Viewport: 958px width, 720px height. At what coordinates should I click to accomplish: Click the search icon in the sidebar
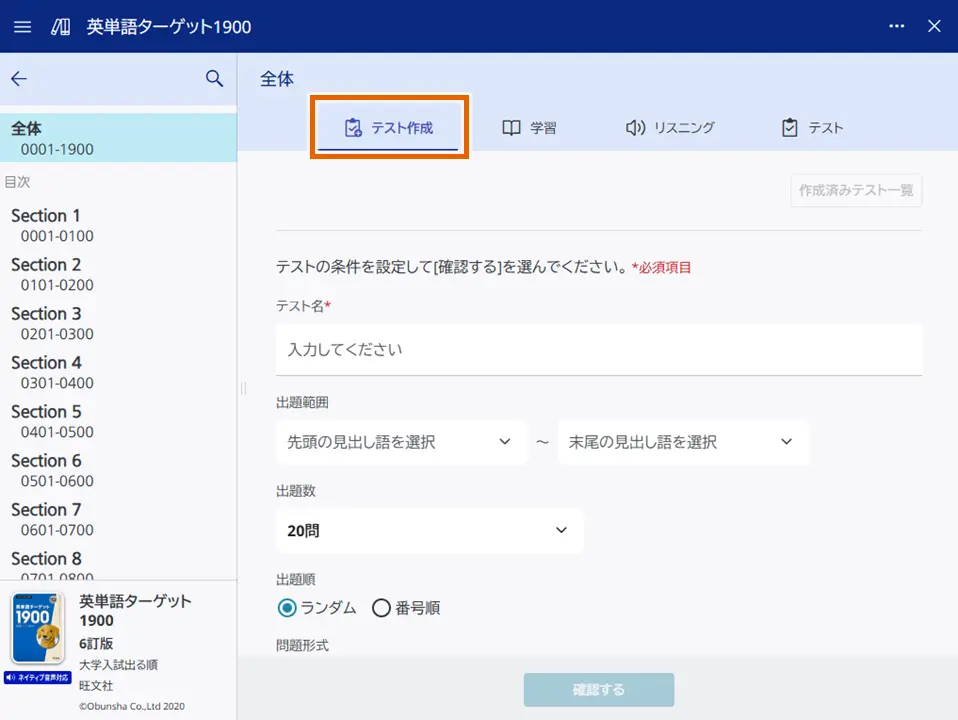[x=215, y=76]
